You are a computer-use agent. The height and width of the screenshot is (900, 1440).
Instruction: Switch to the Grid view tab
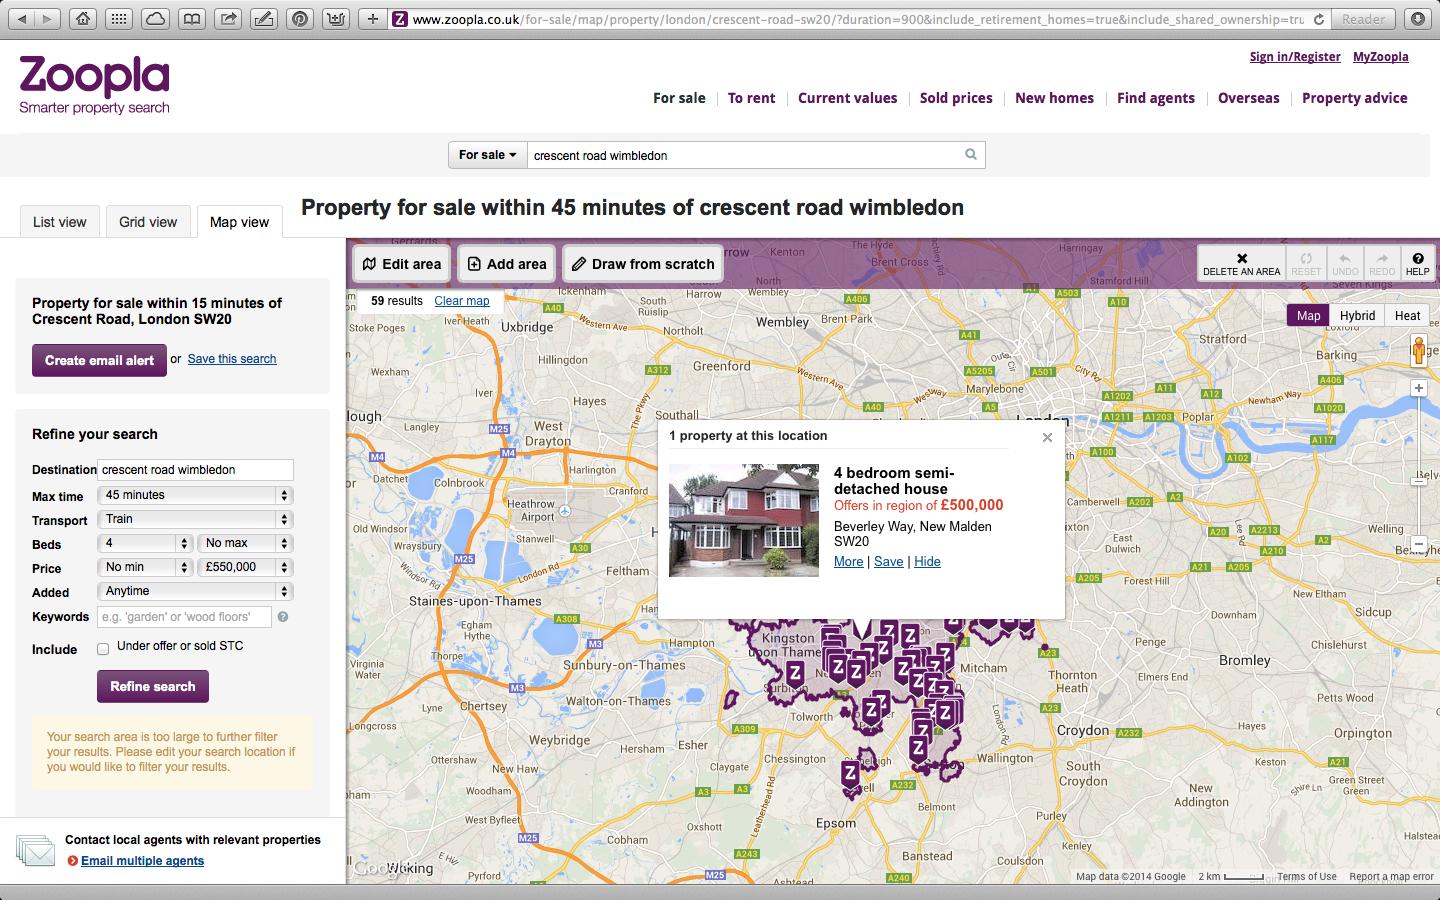click(148, 222)
